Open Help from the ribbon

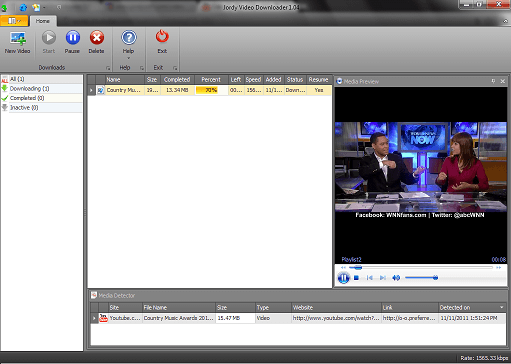point(129,38)
